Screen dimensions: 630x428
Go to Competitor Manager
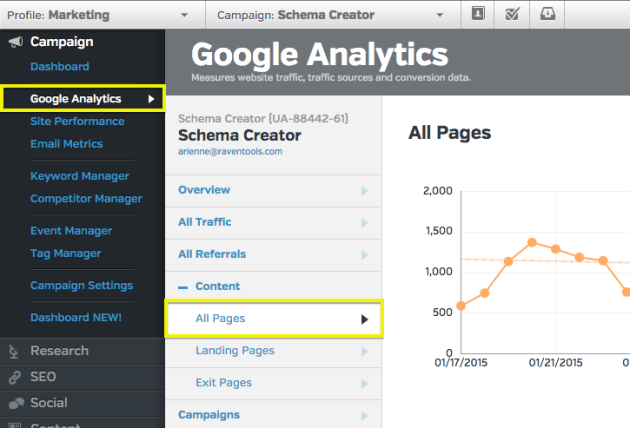pyautogui.click(x=86, y=199)
